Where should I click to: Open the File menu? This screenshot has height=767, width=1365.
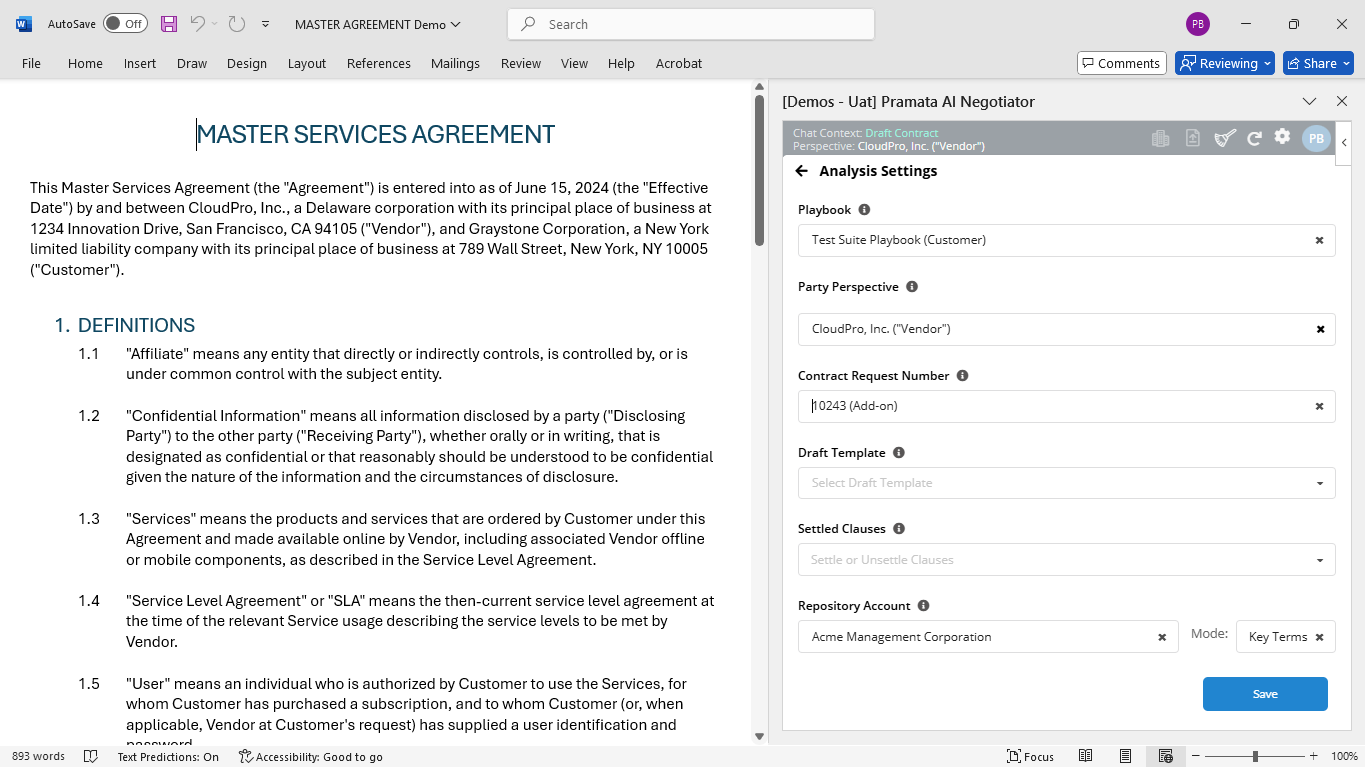coord(31,63)
